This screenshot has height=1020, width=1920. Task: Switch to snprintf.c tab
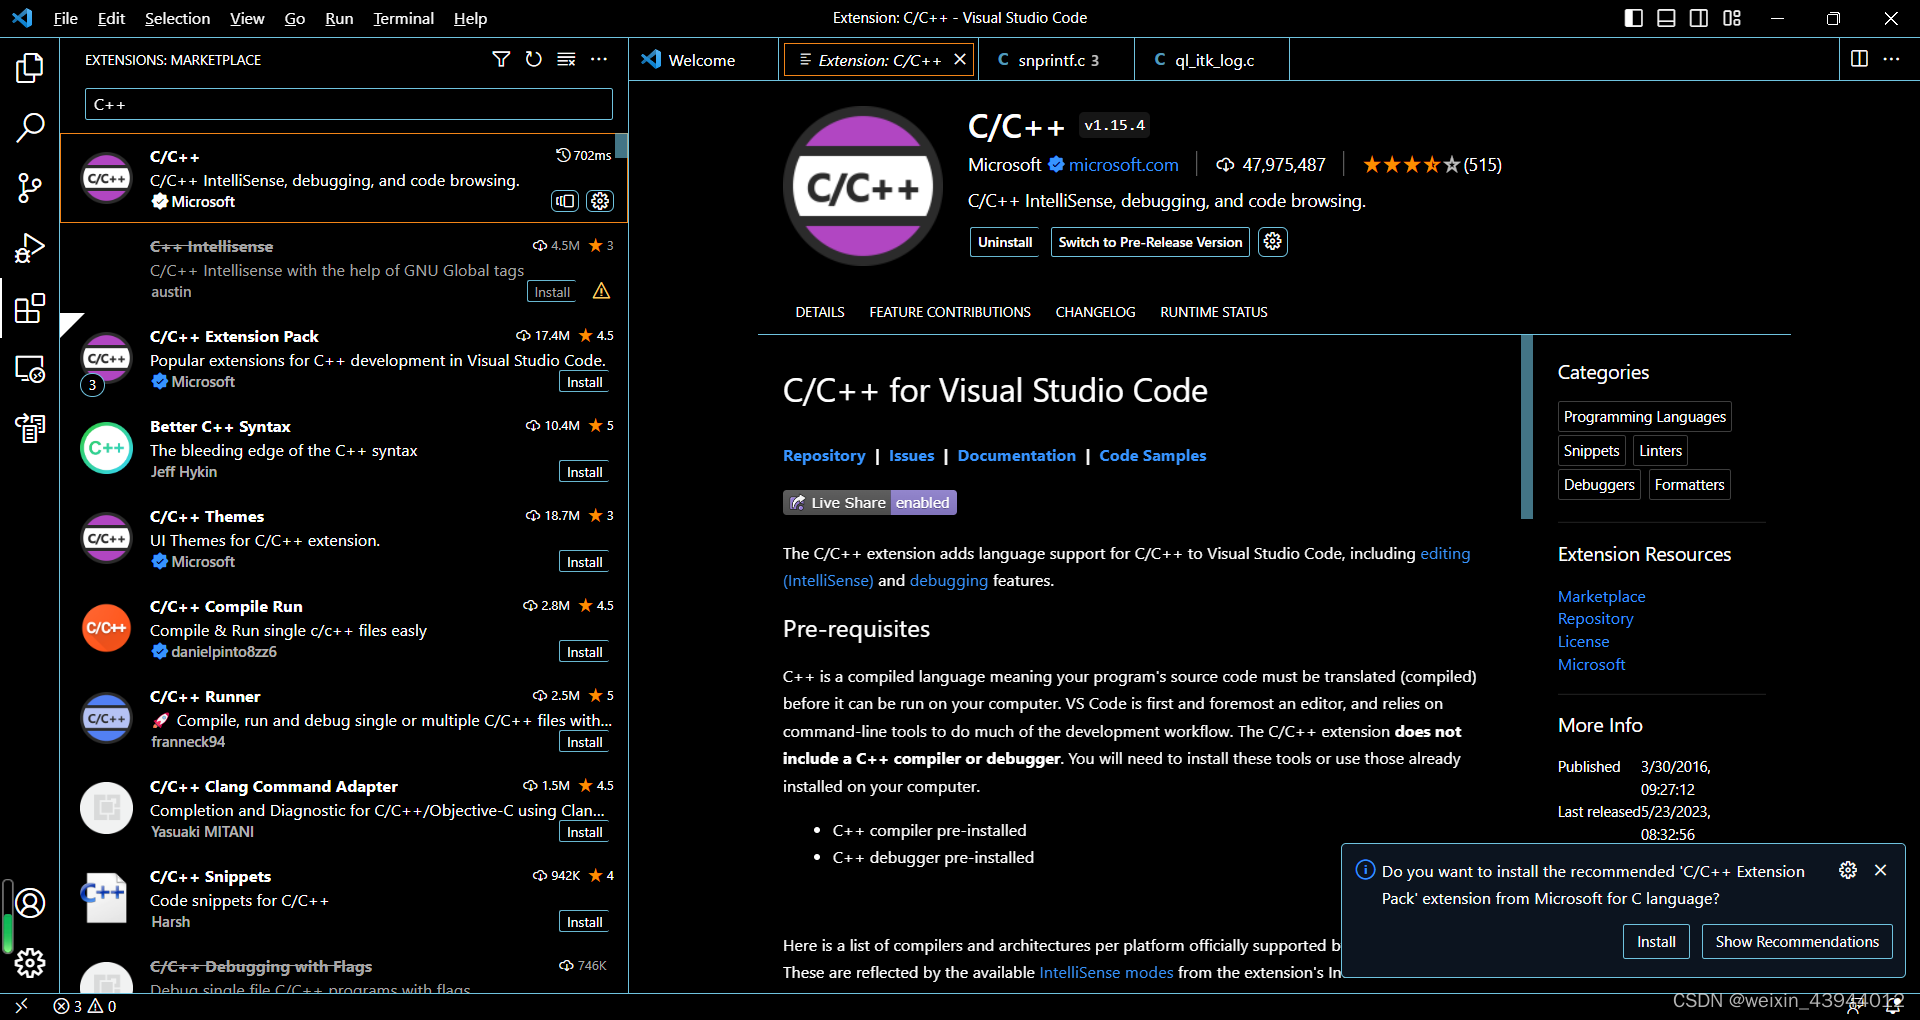point(1057,60)
